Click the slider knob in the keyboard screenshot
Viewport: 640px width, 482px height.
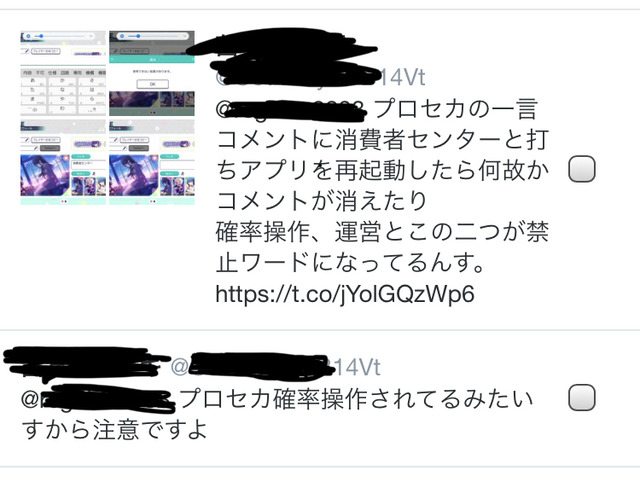click(x=41, y=36)
